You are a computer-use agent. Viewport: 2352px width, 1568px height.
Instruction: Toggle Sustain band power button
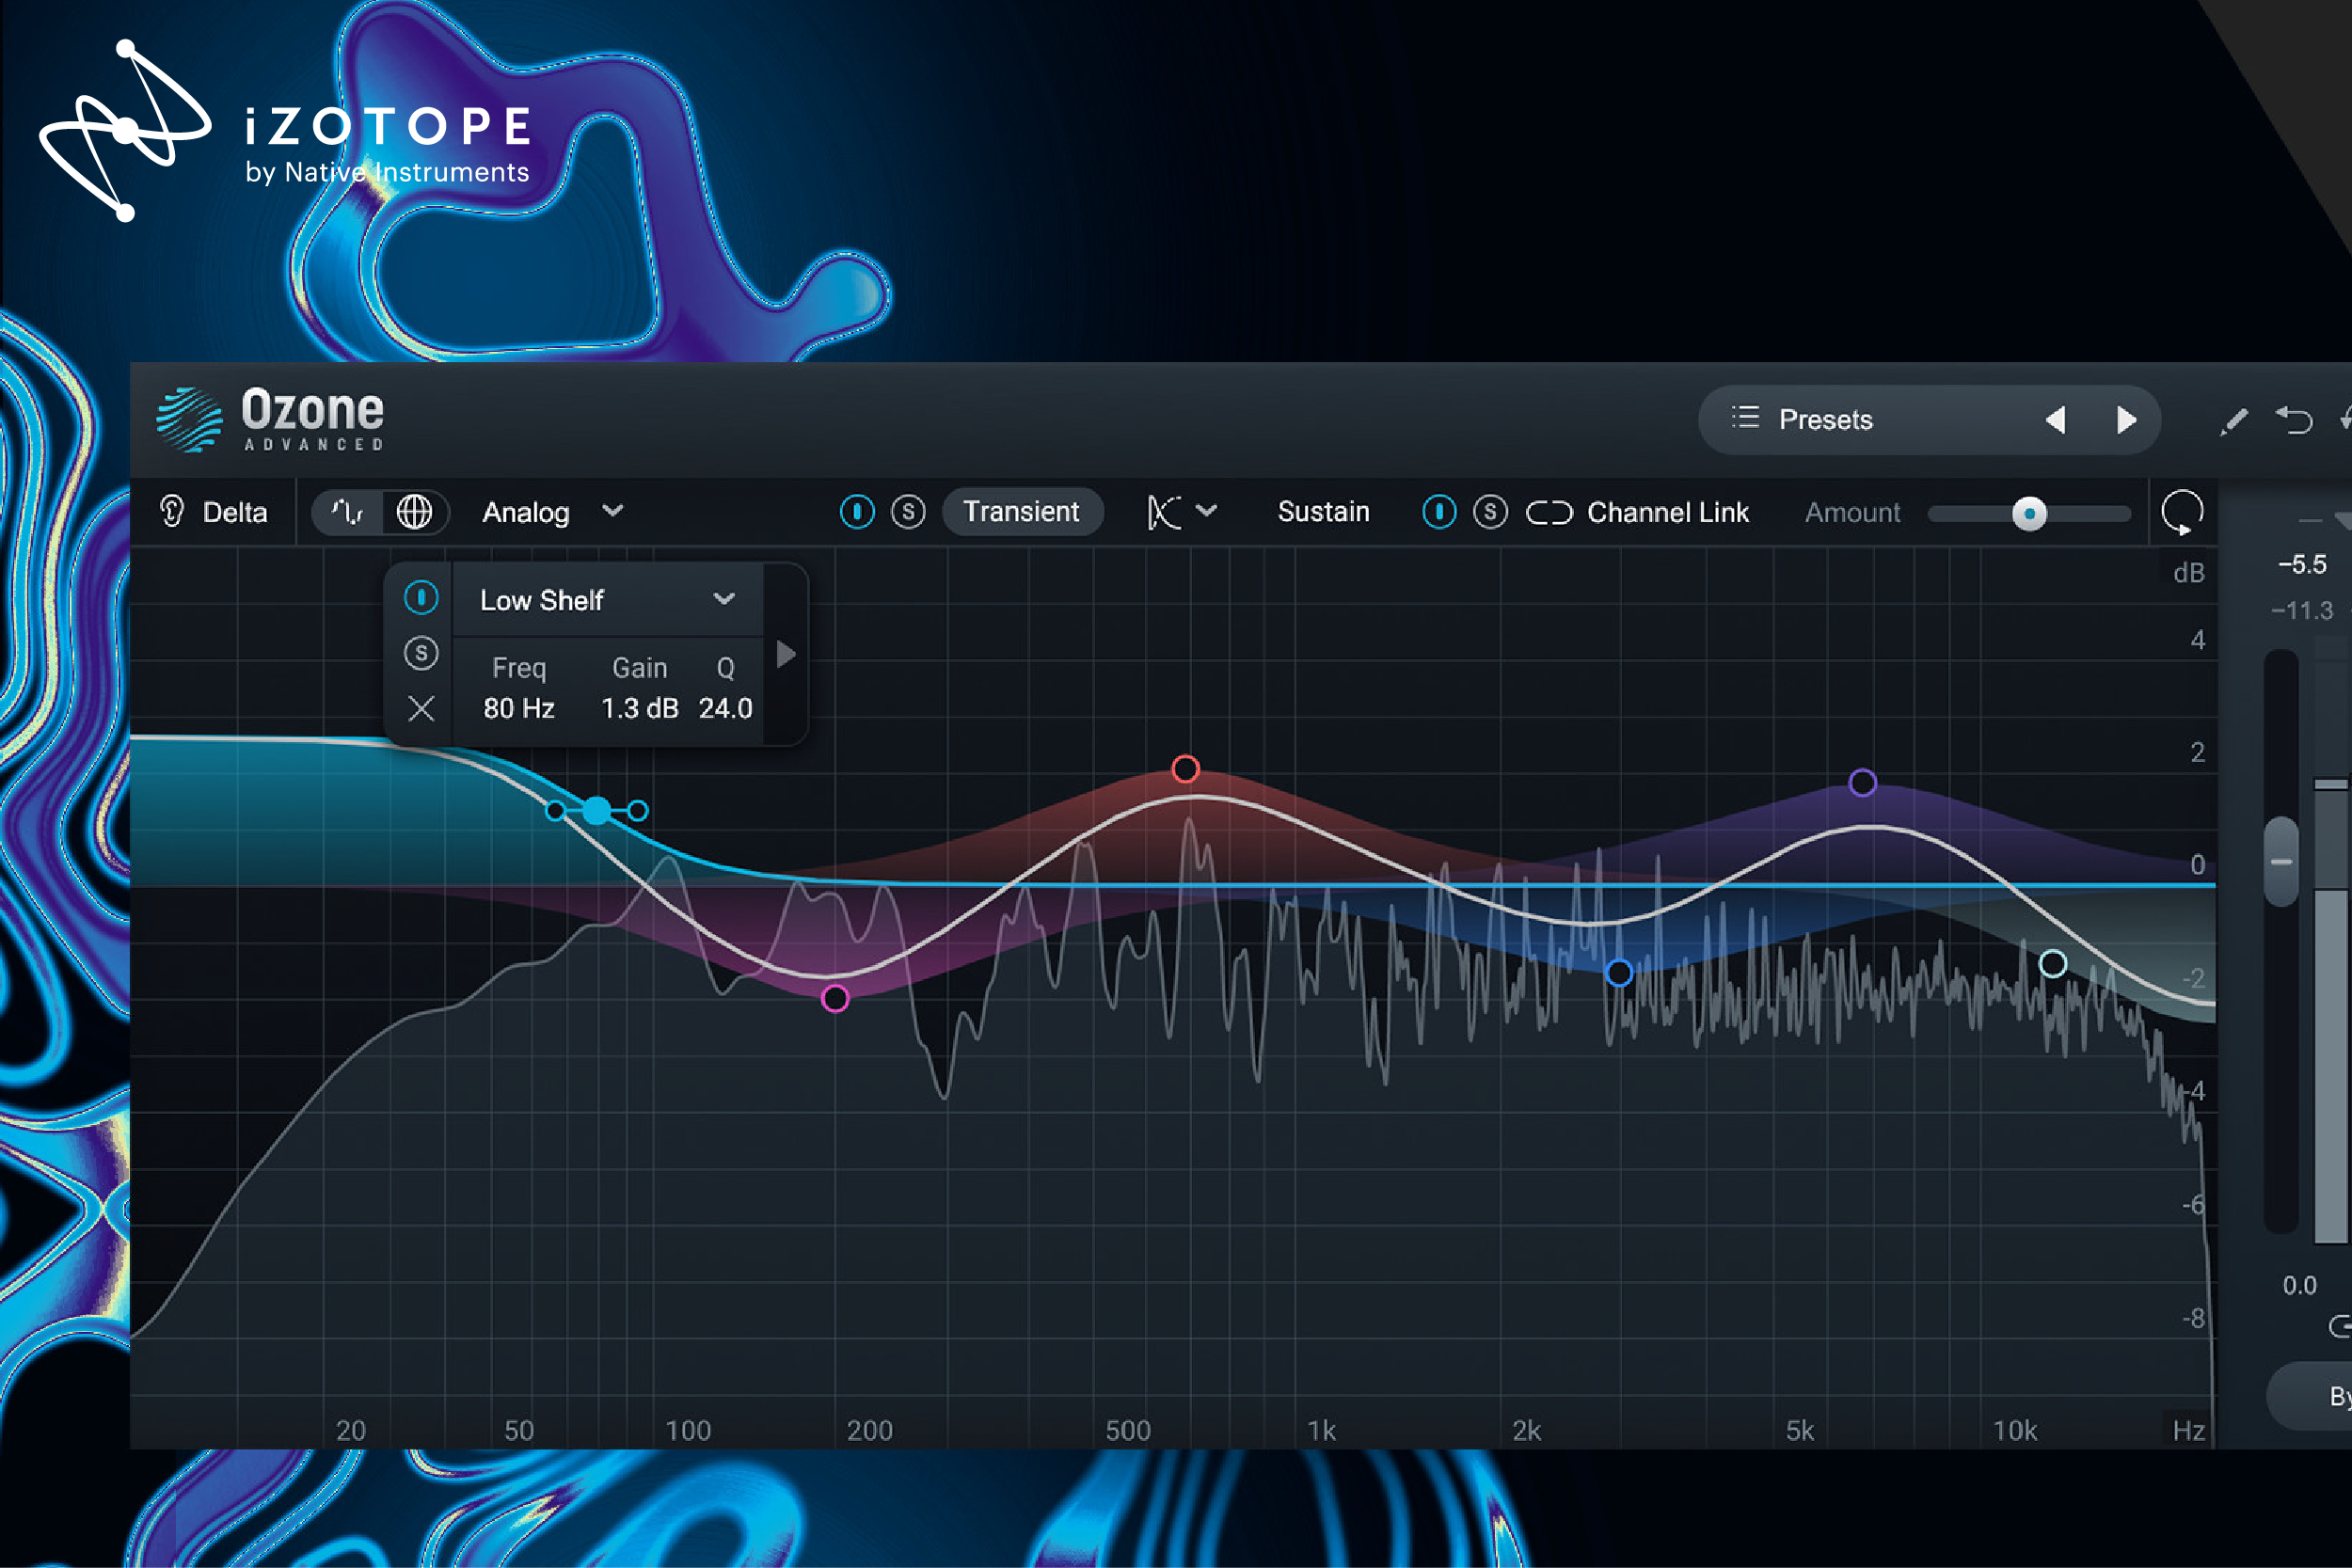pyautogui.click(x=1439, y=512)
